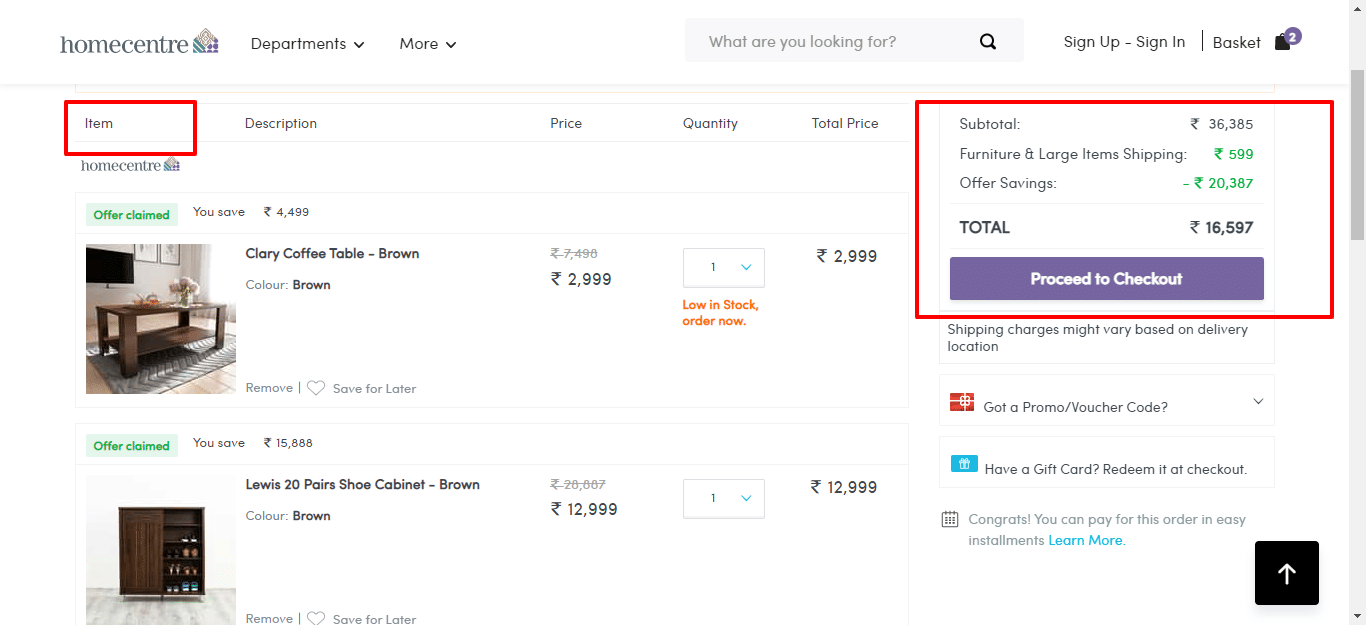Screen dimensions: 1366x625
Task: Open the Departments menu
Action: point(307,44)
